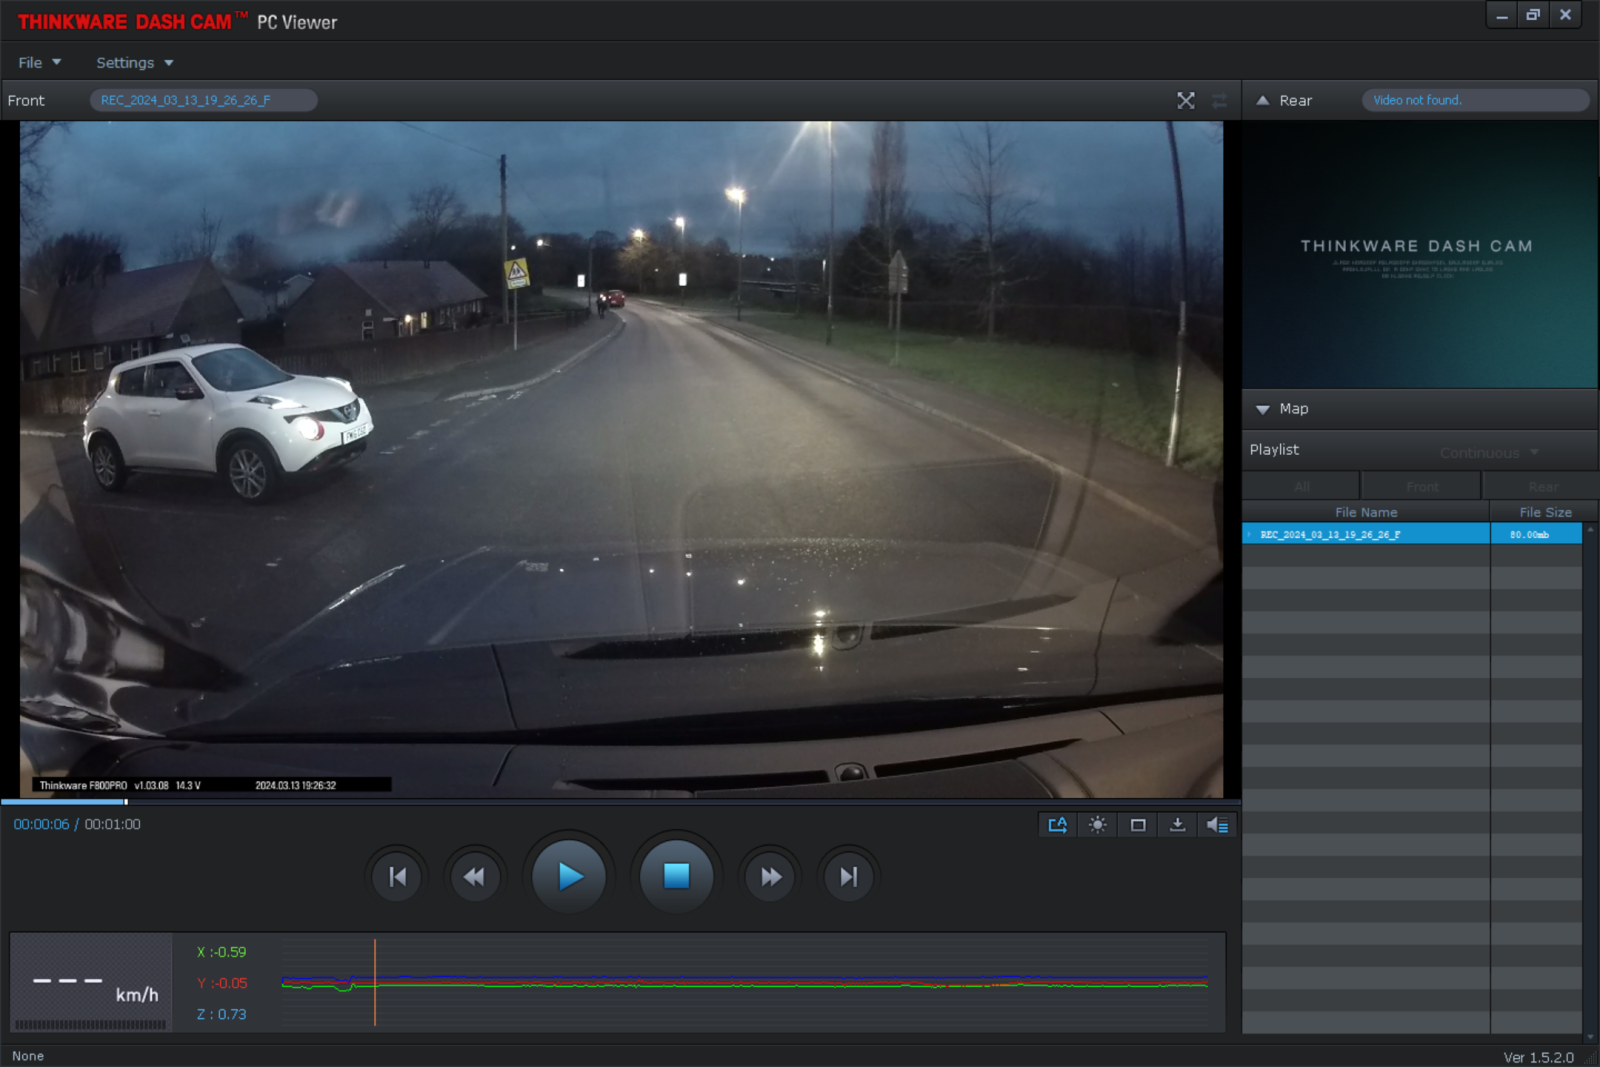Fast forward the video
Viewport: 1600px width, 1067px height.
pyautogui.click(x=771, y=877)
